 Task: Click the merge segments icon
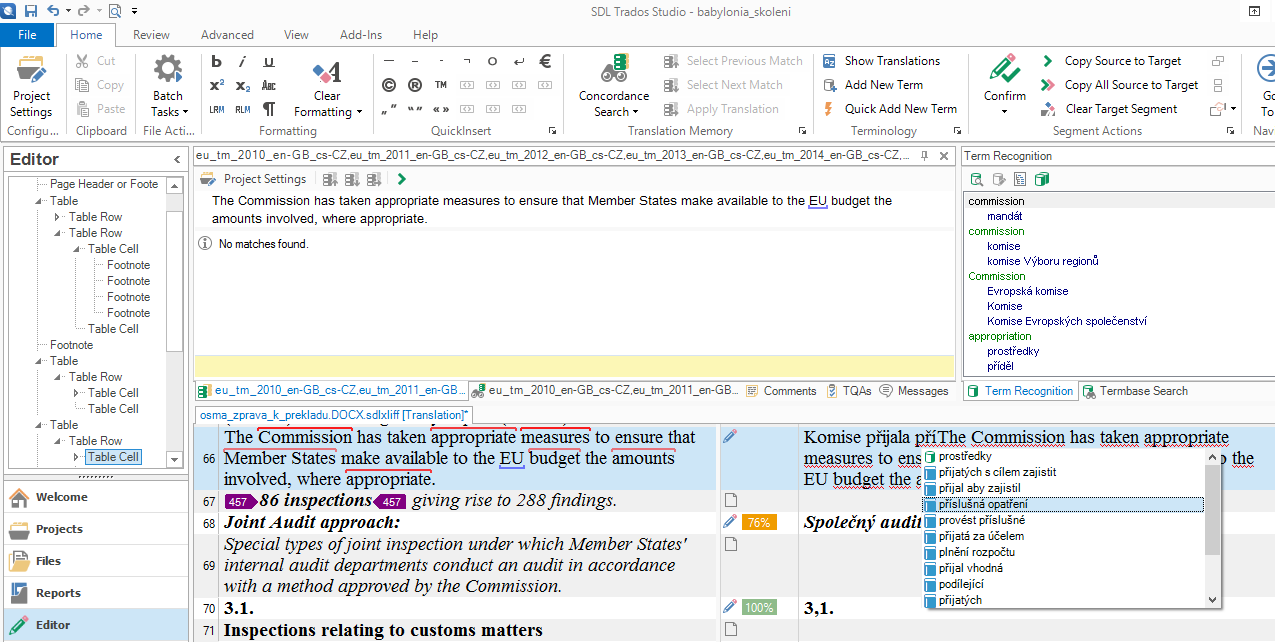pyautogui.click(x=1217, y=61)
